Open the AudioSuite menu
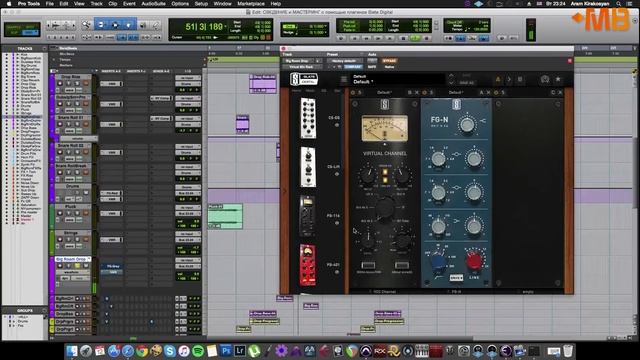The height and width of the screenshot is (360, 640). point(153,4)
